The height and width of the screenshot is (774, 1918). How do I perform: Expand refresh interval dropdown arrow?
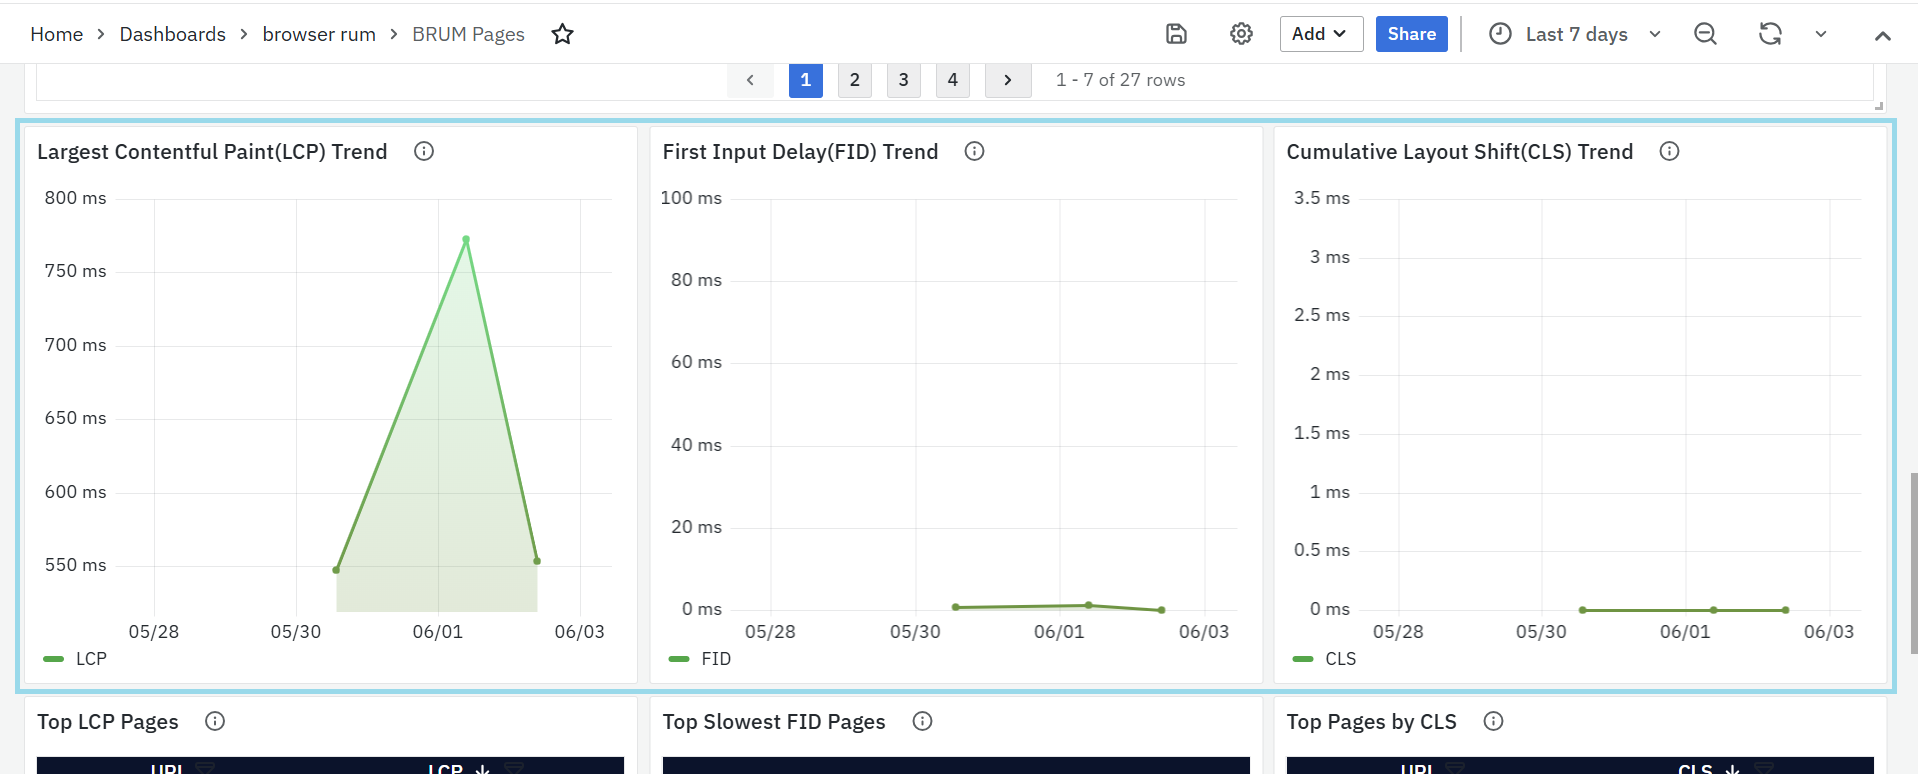(1821, 34)
